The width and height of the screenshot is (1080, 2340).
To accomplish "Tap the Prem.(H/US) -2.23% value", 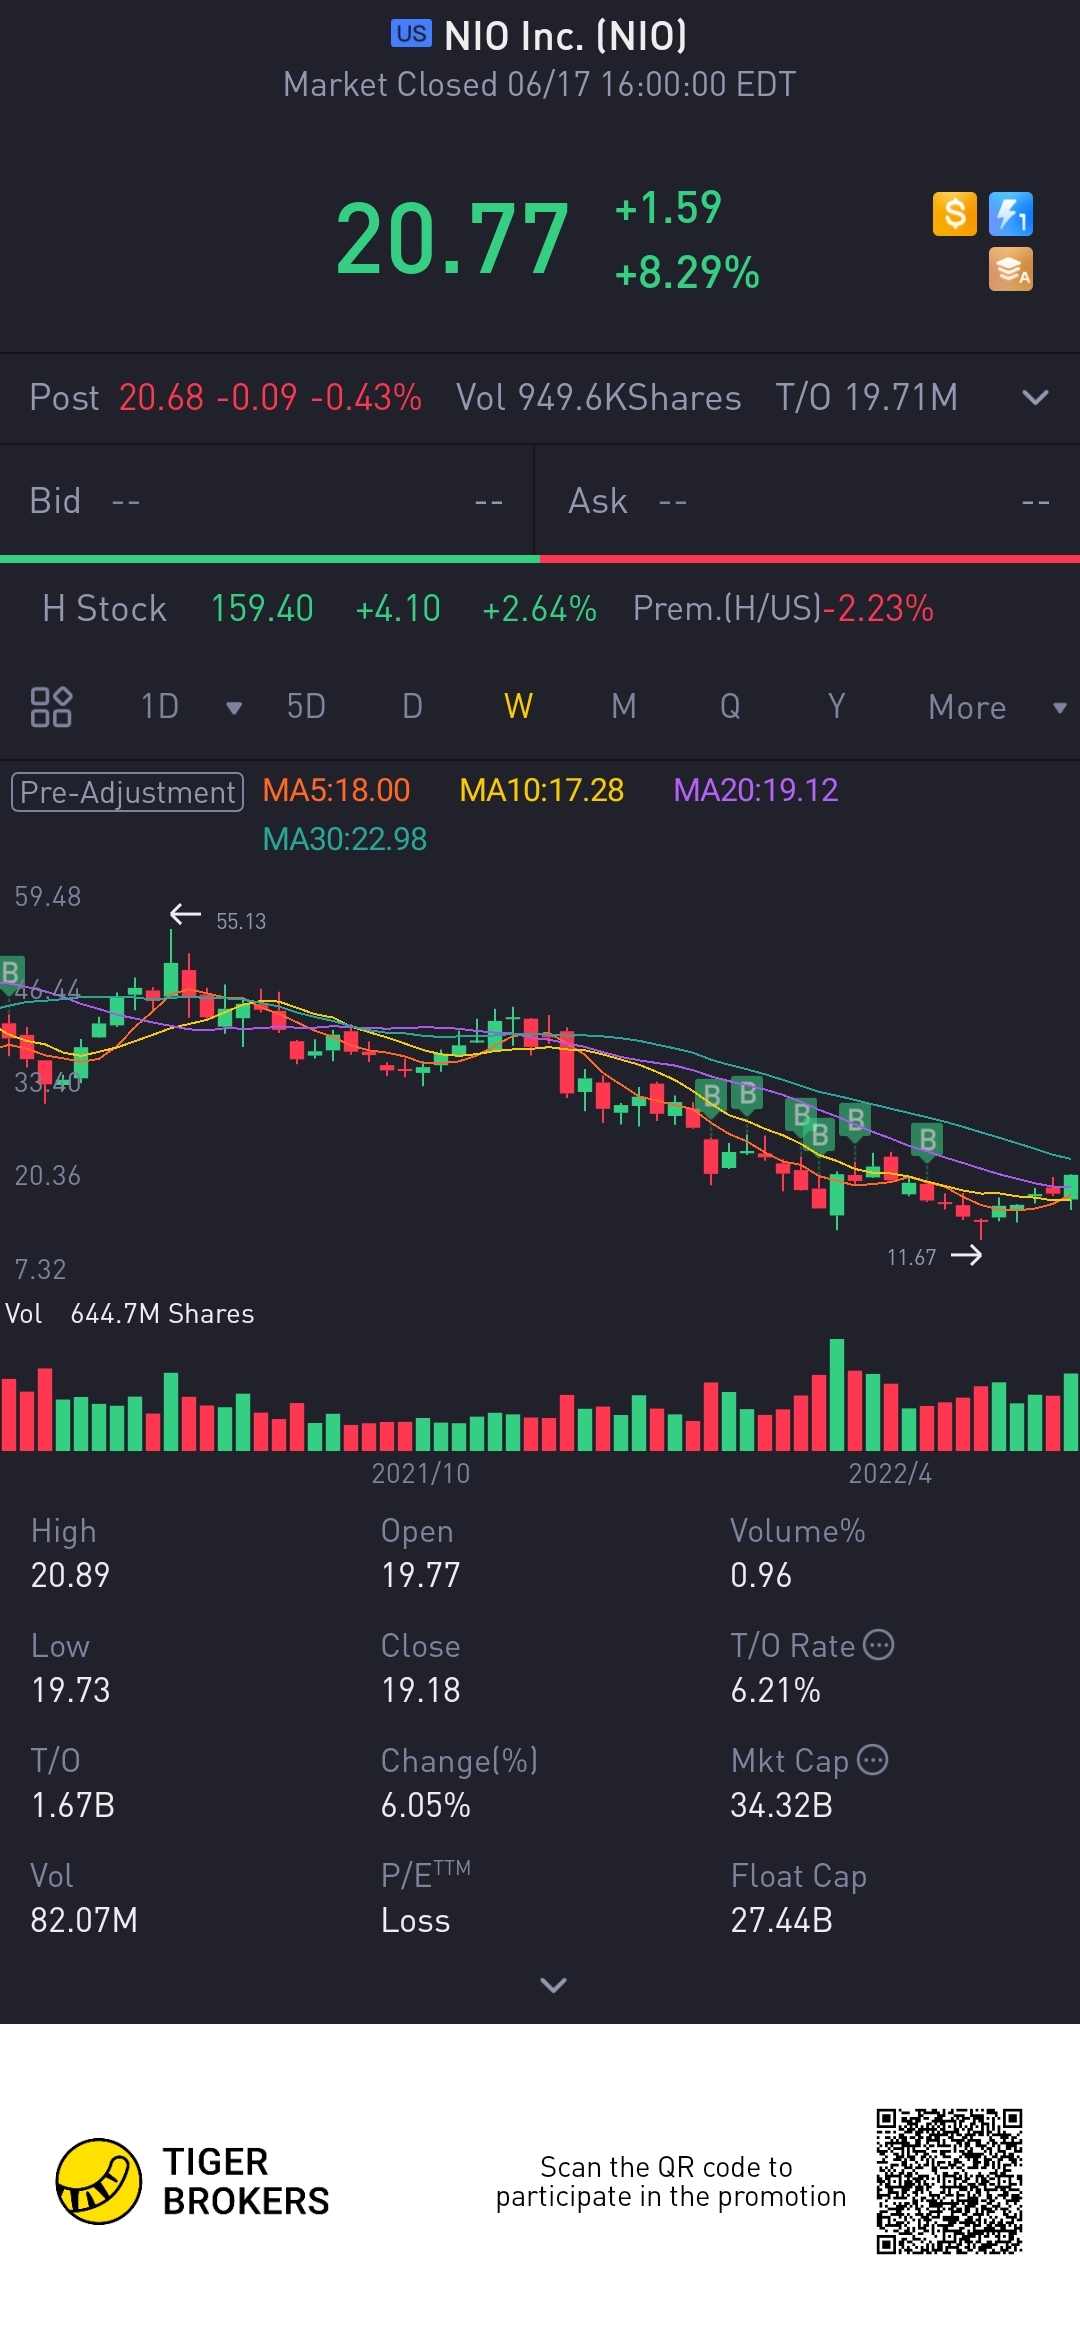I will click(x=878, y=608).
